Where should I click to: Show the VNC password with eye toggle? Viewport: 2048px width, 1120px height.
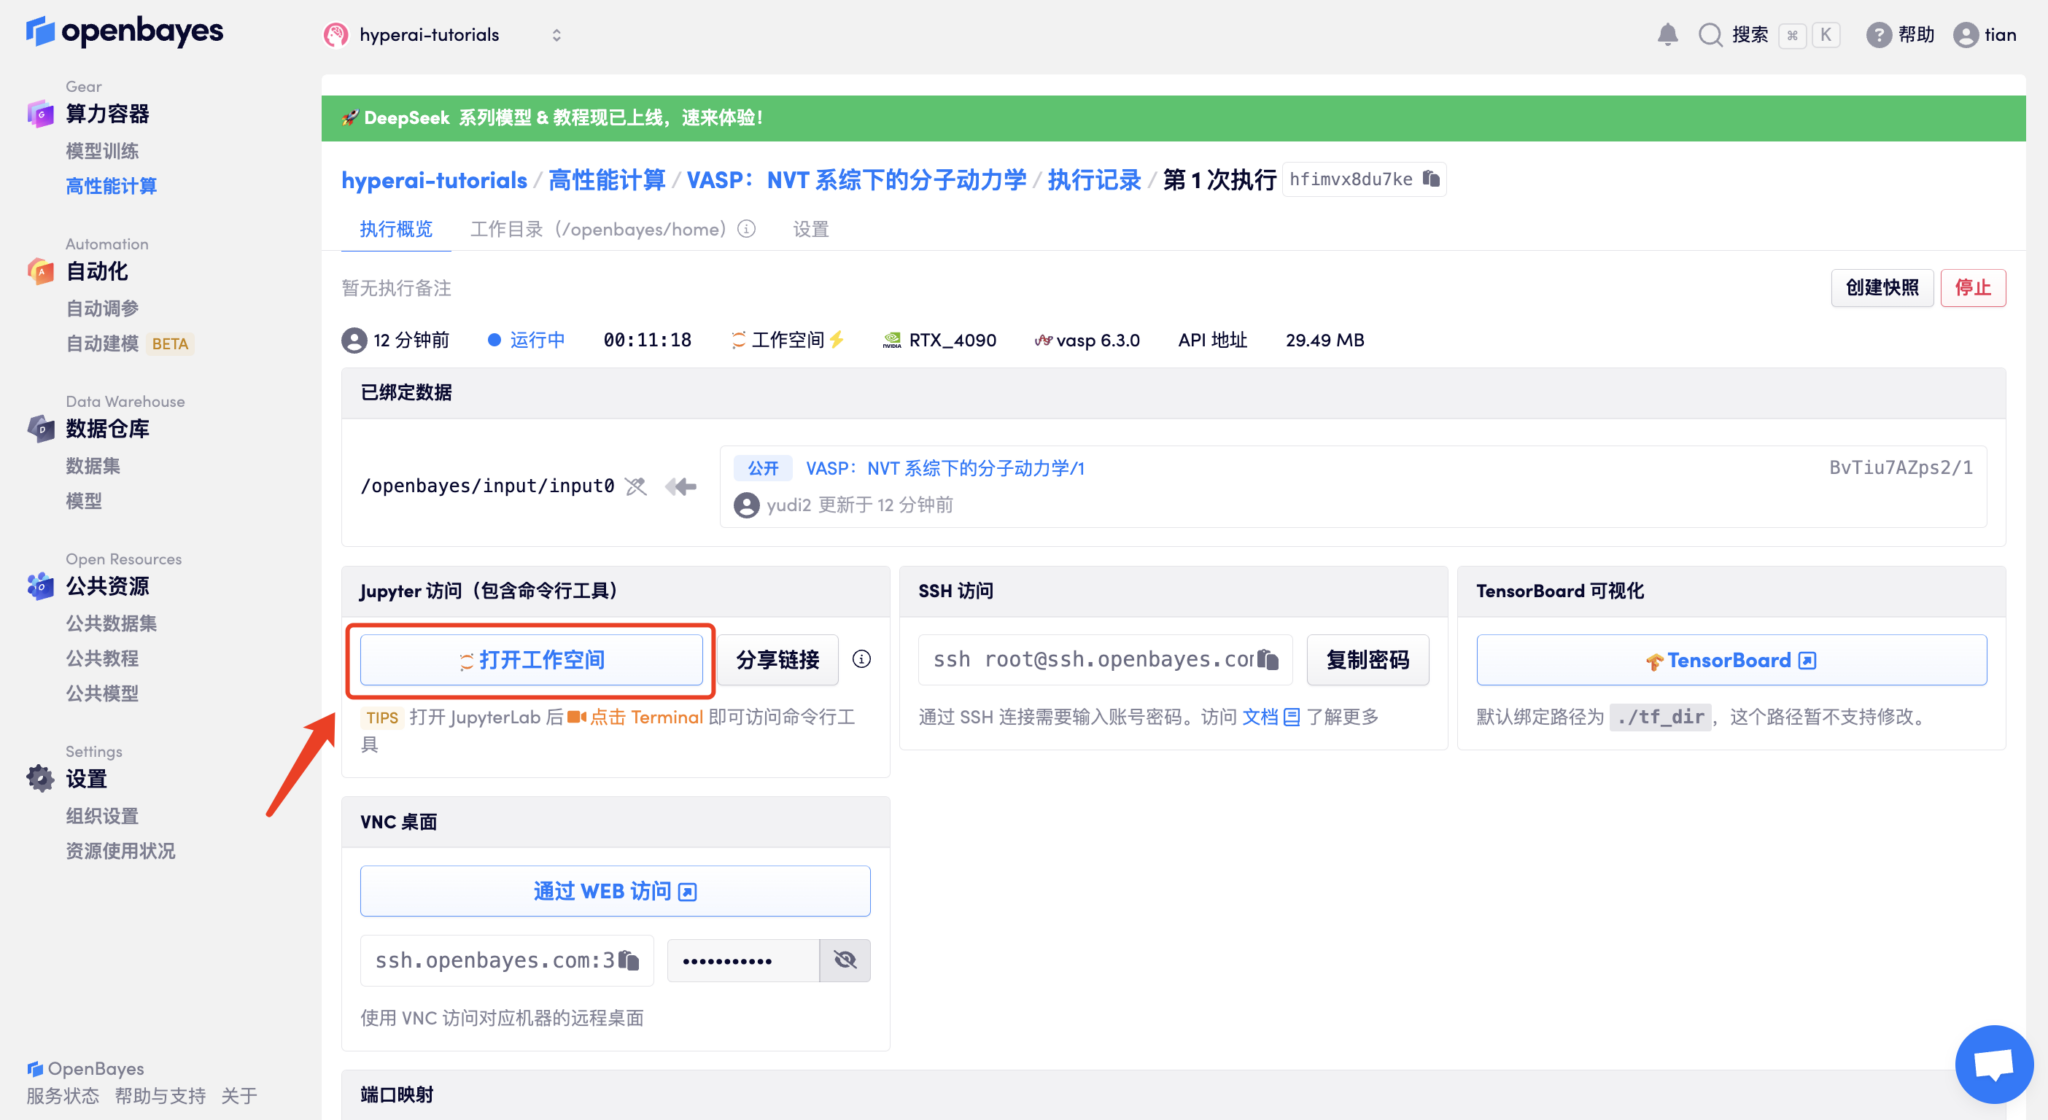[x=845, y=960]
